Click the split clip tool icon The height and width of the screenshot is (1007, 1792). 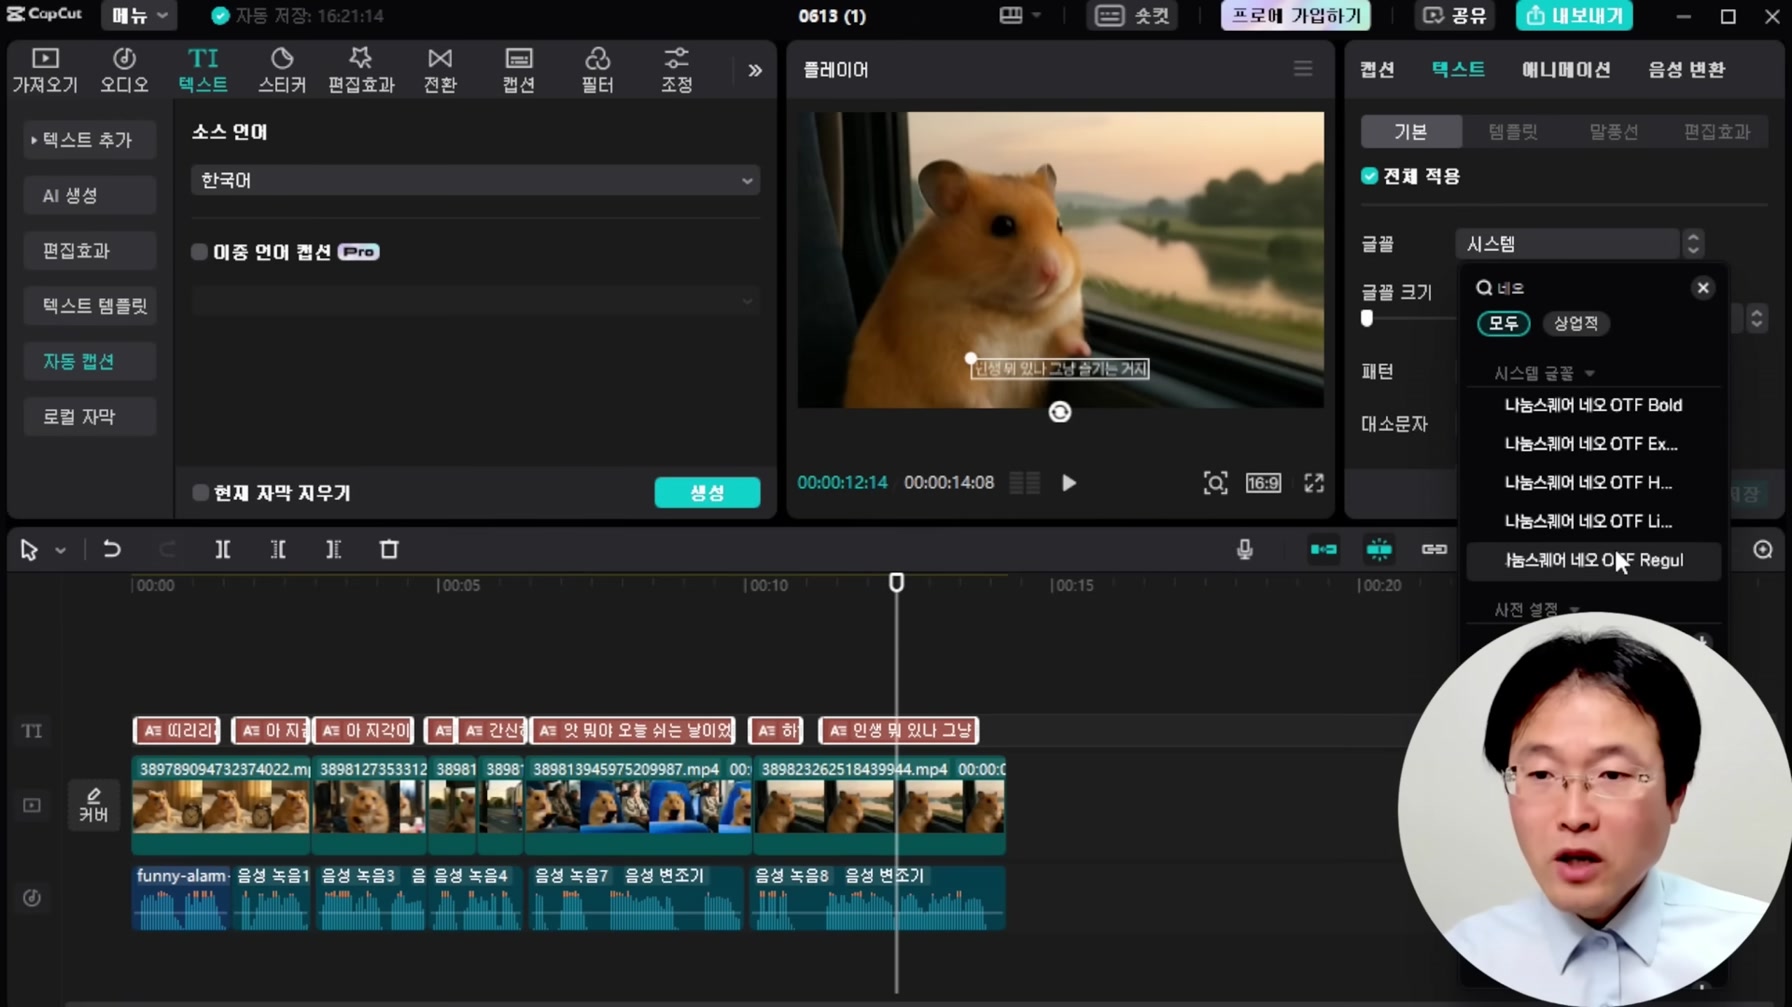[x=222, y=549]
